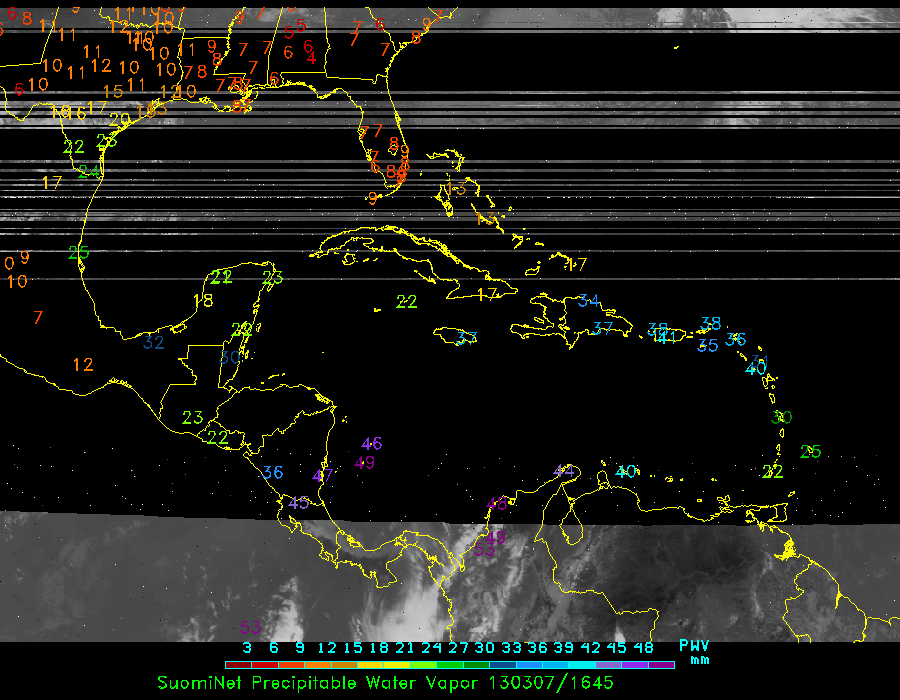Click the purple 53 reading at bottom left
Viewport: 900px width, 700px height.
251,627
